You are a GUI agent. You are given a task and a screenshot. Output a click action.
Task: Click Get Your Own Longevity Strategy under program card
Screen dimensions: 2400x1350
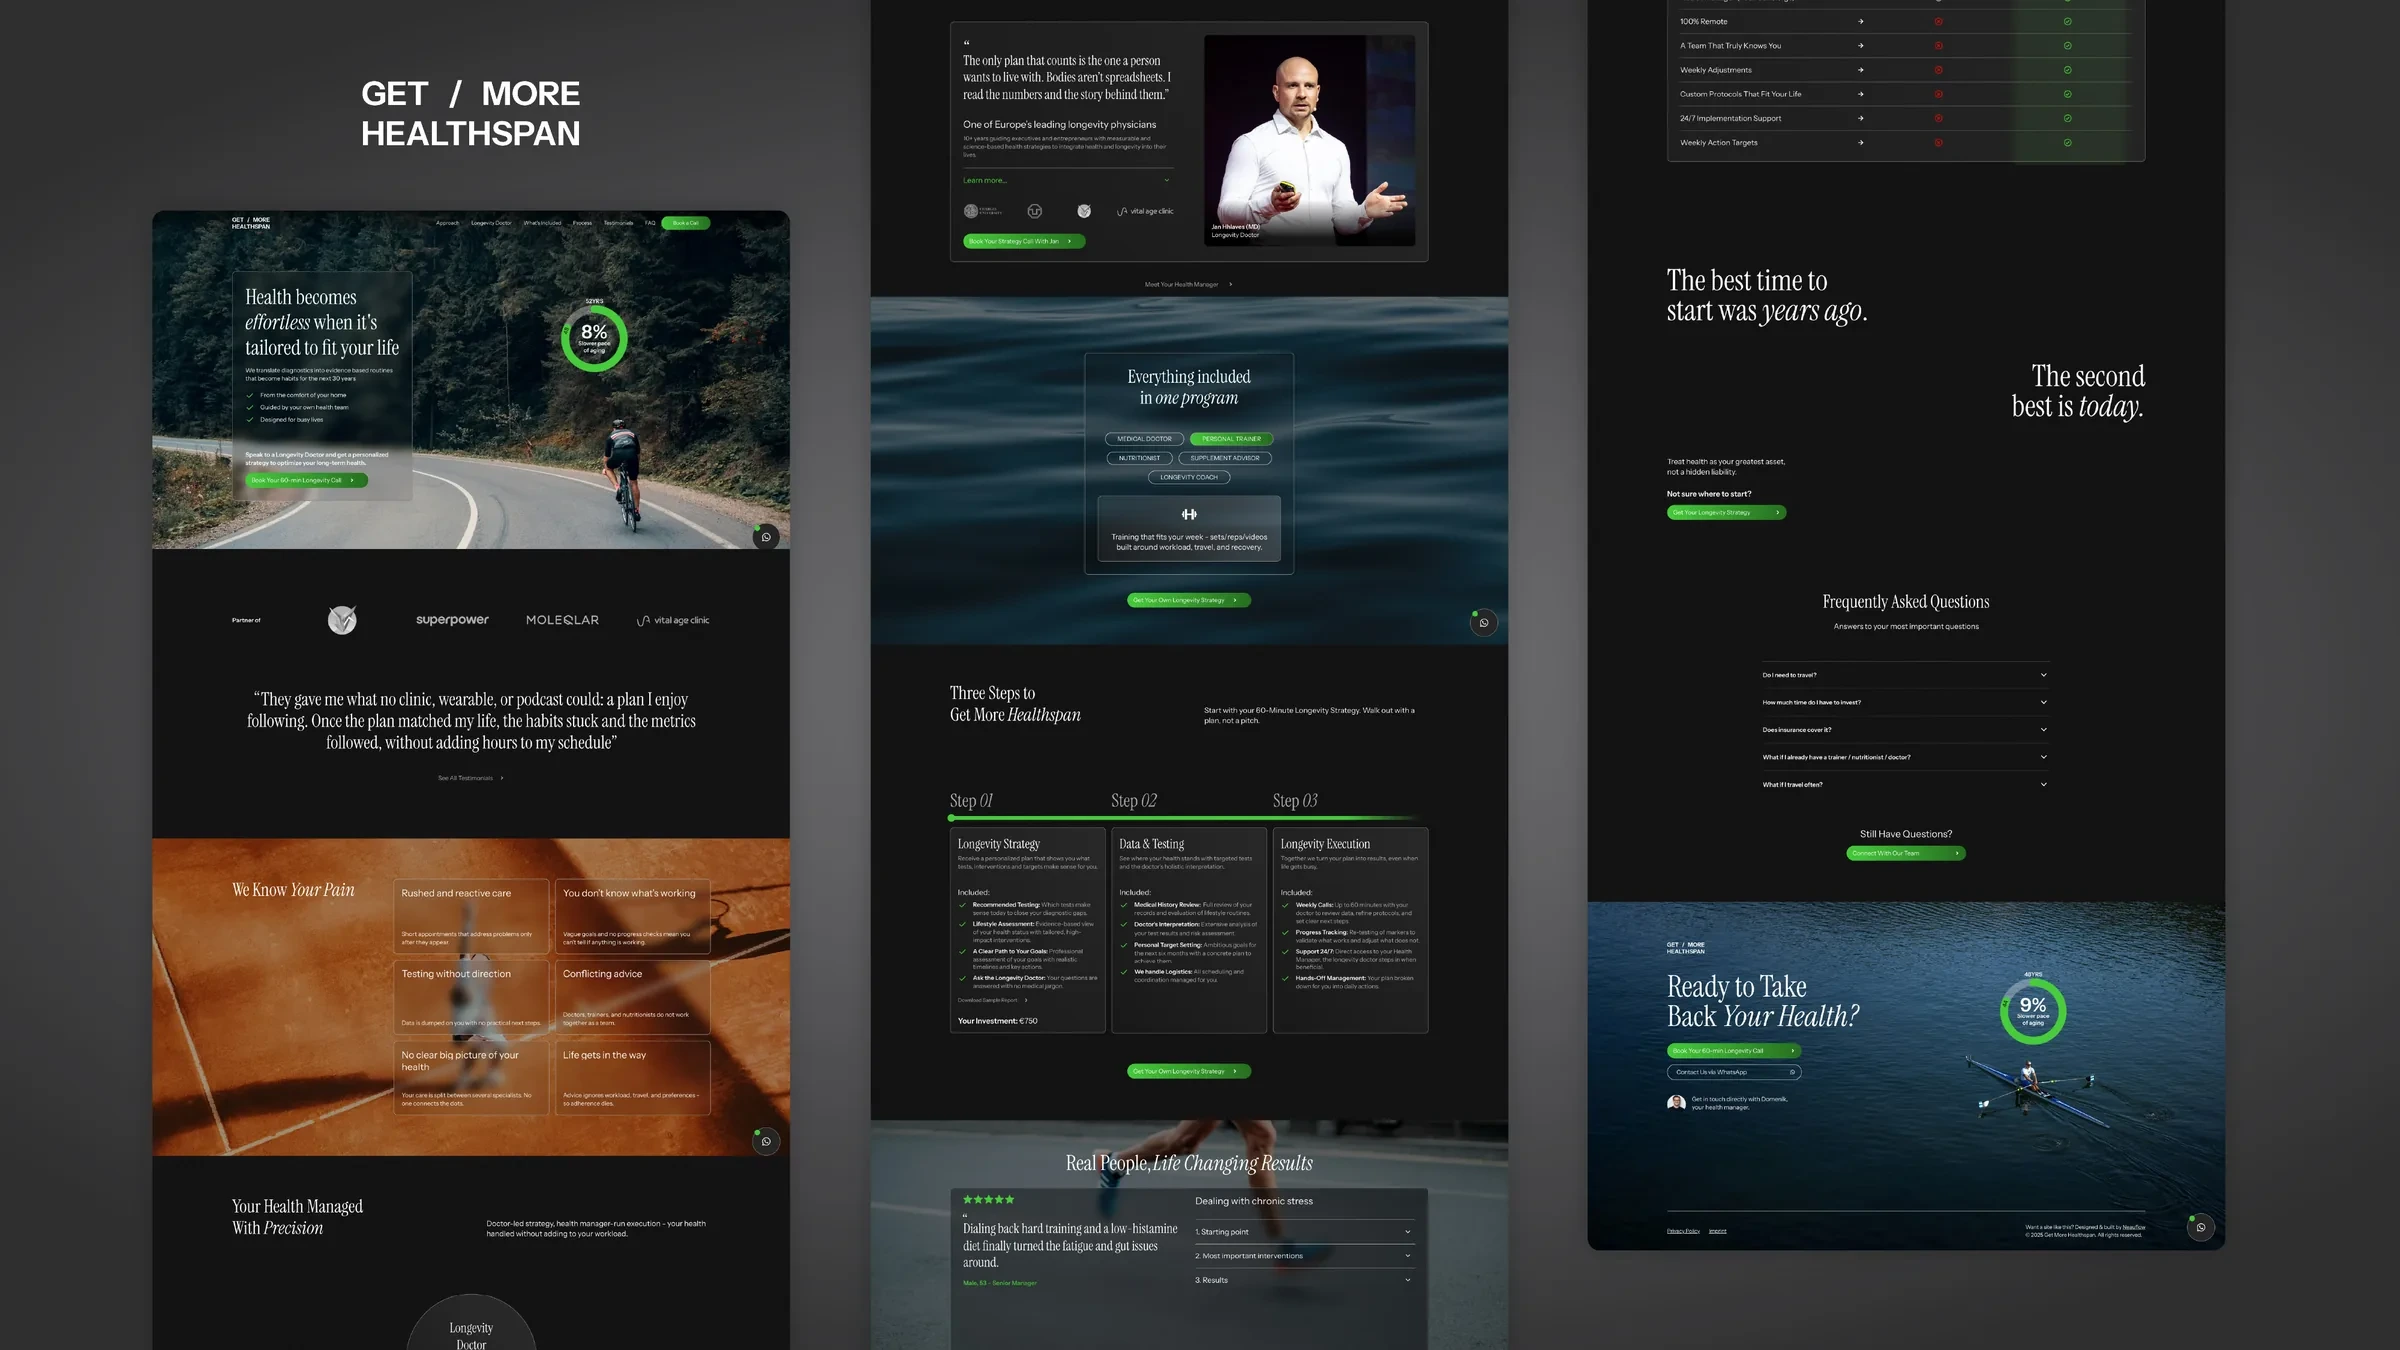pyautogui.click(x=1189, y=600)
